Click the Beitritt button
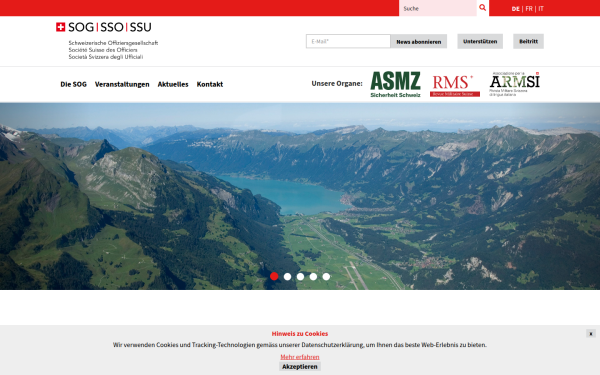Image resolution: width=600 pixels, height=375 pixels. point(528,41)
